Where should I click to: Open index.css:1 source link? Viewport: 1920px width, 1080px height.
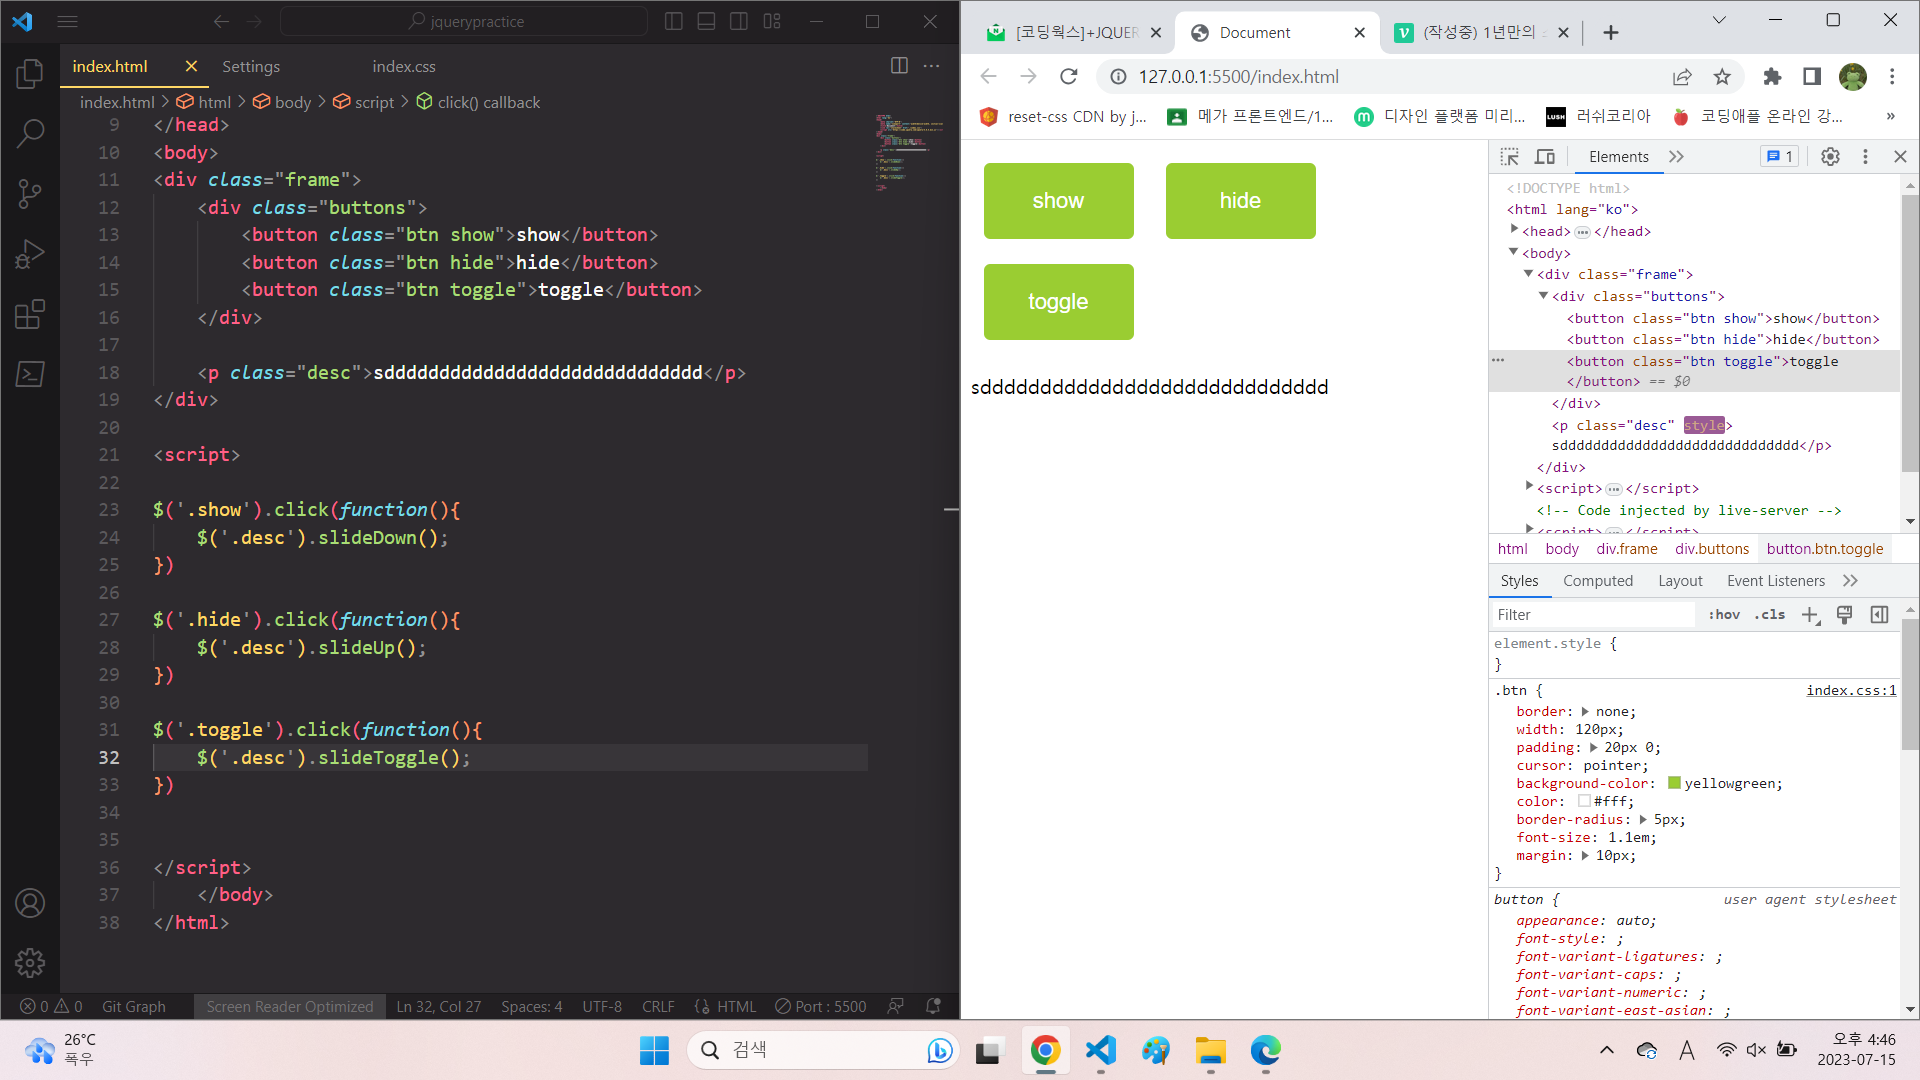coord(1851,690)
